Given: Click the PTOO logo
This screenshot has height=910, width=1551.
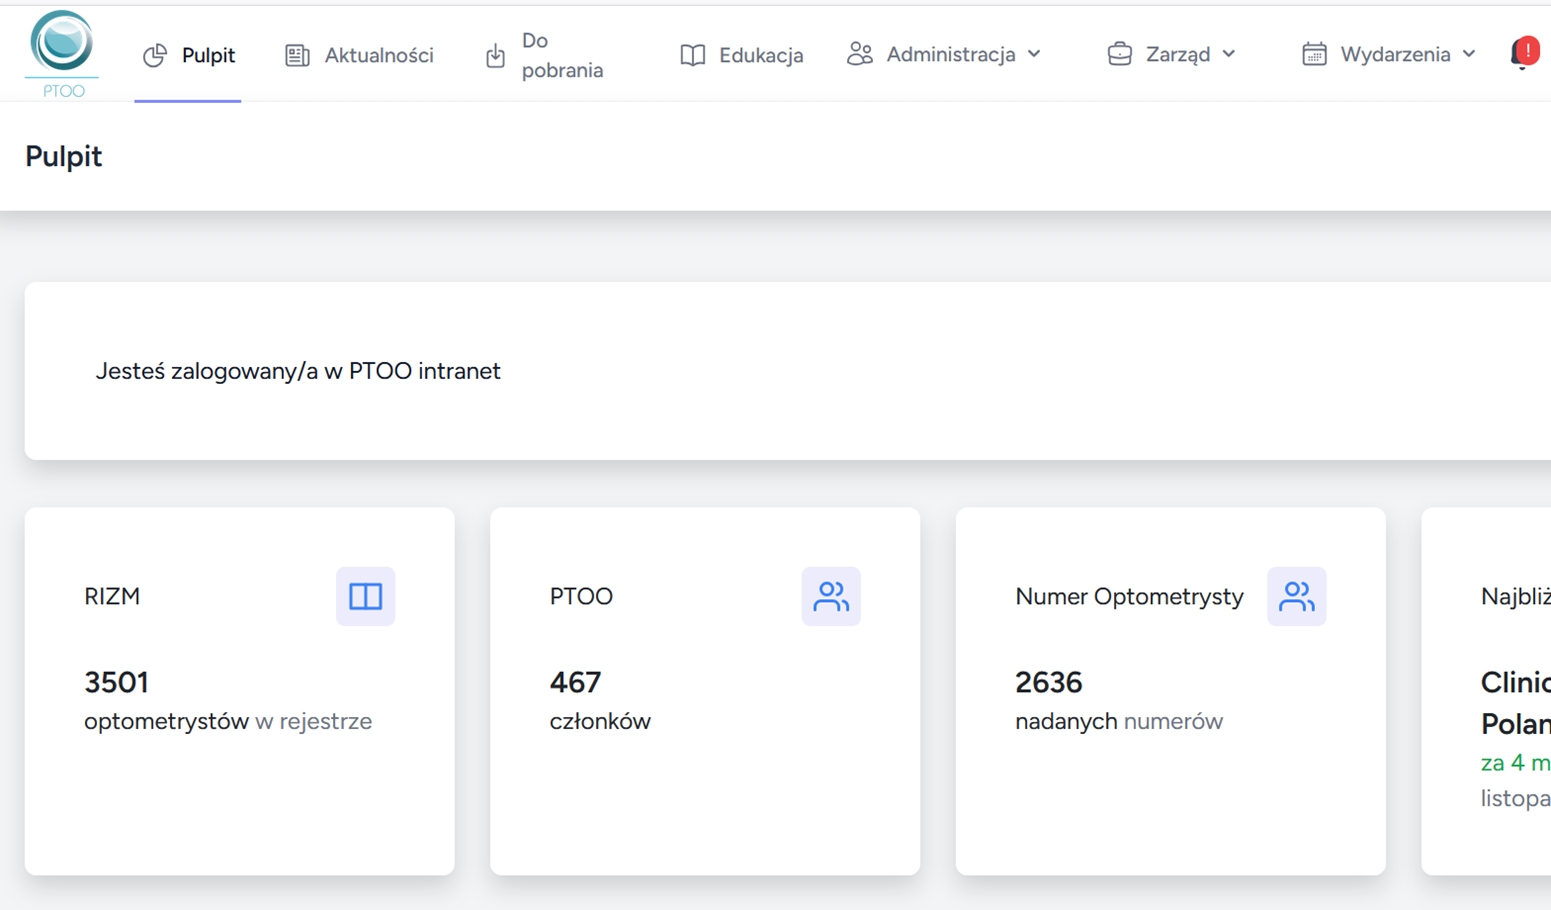Looking at the screenshot, I should (x=62, y=50).
